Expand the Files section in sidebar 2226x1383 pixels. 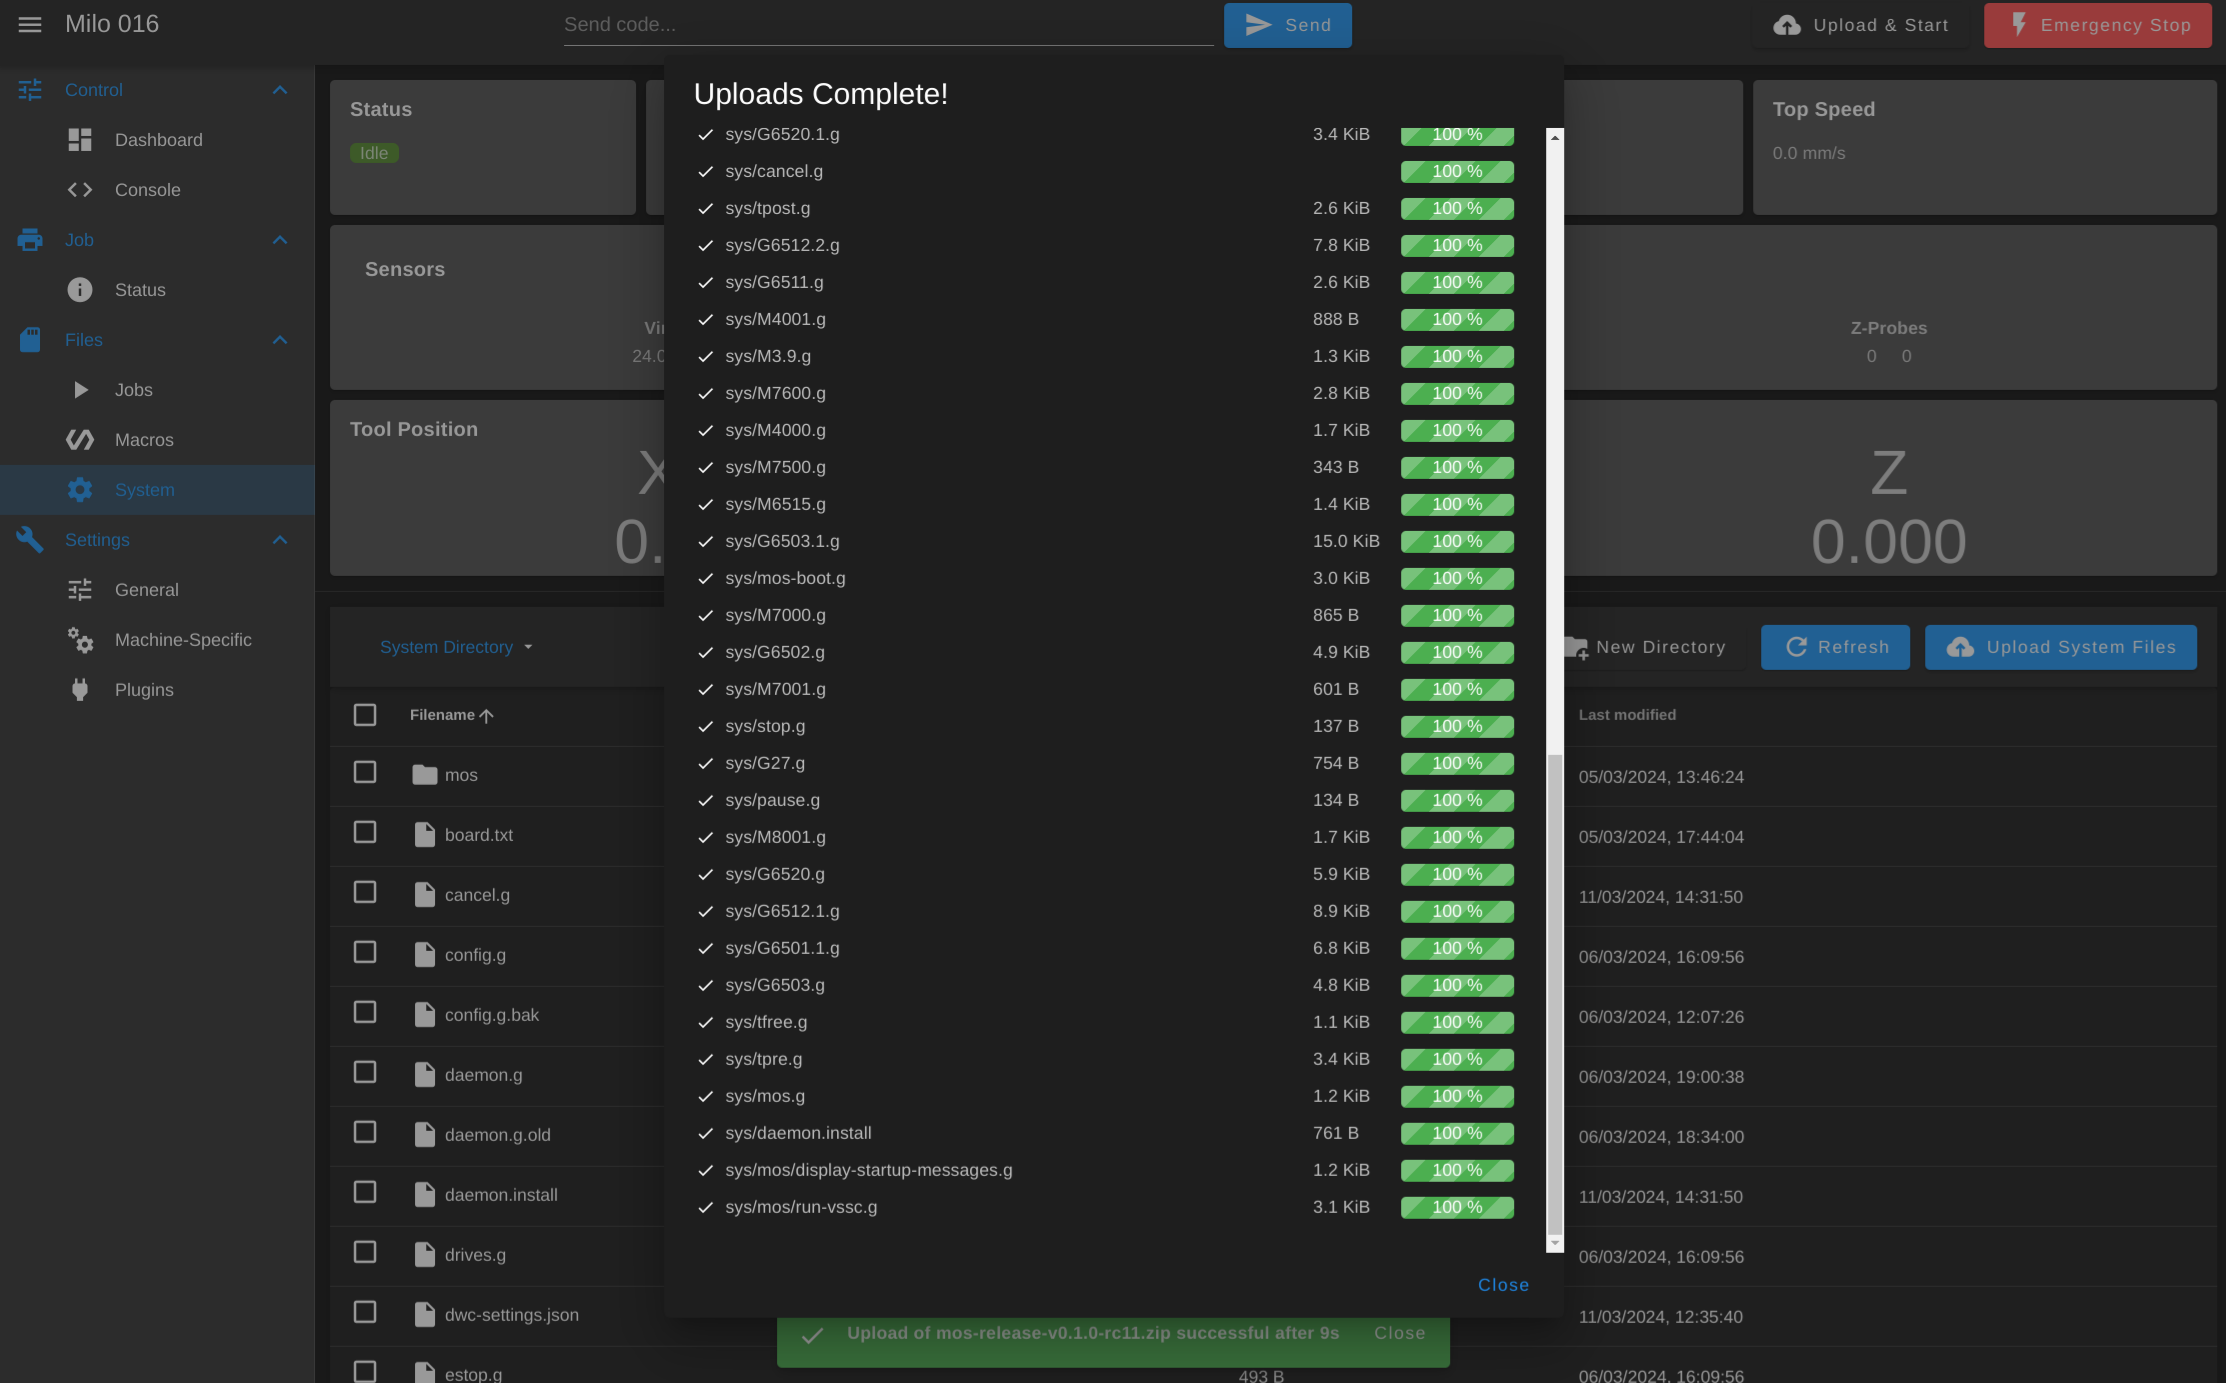[x=279, y=339]
